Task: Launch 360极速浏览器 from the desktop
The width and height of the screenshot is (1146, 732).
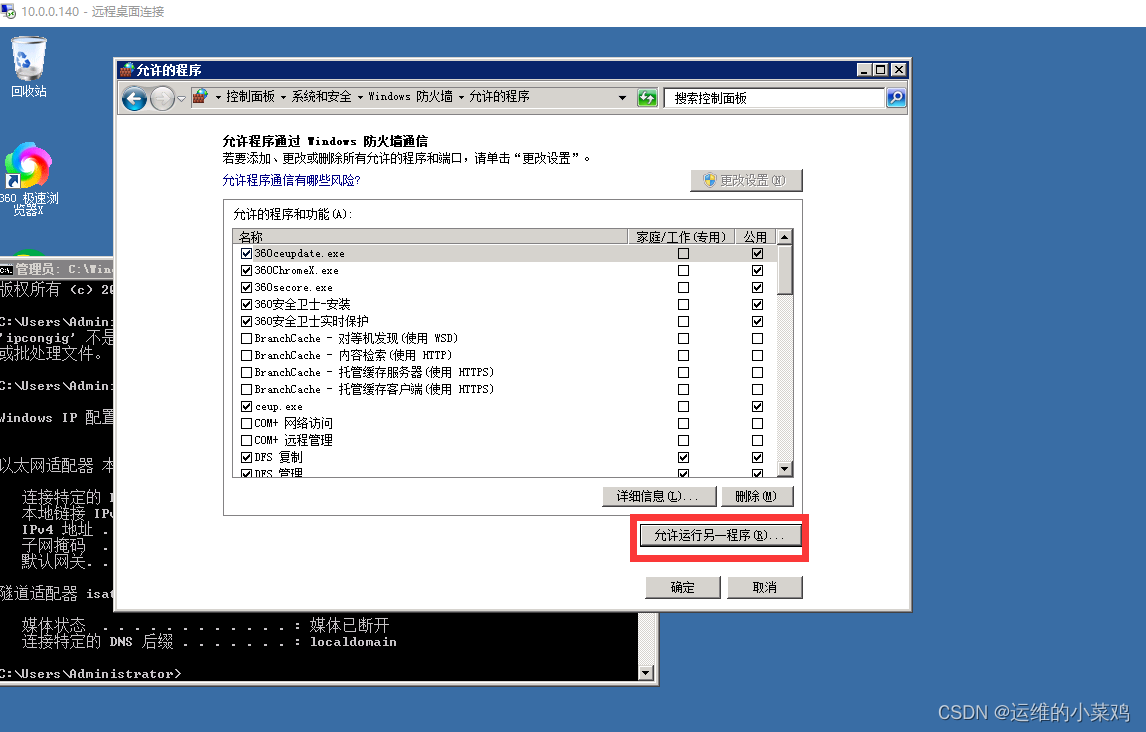Action: pos(28,165)
